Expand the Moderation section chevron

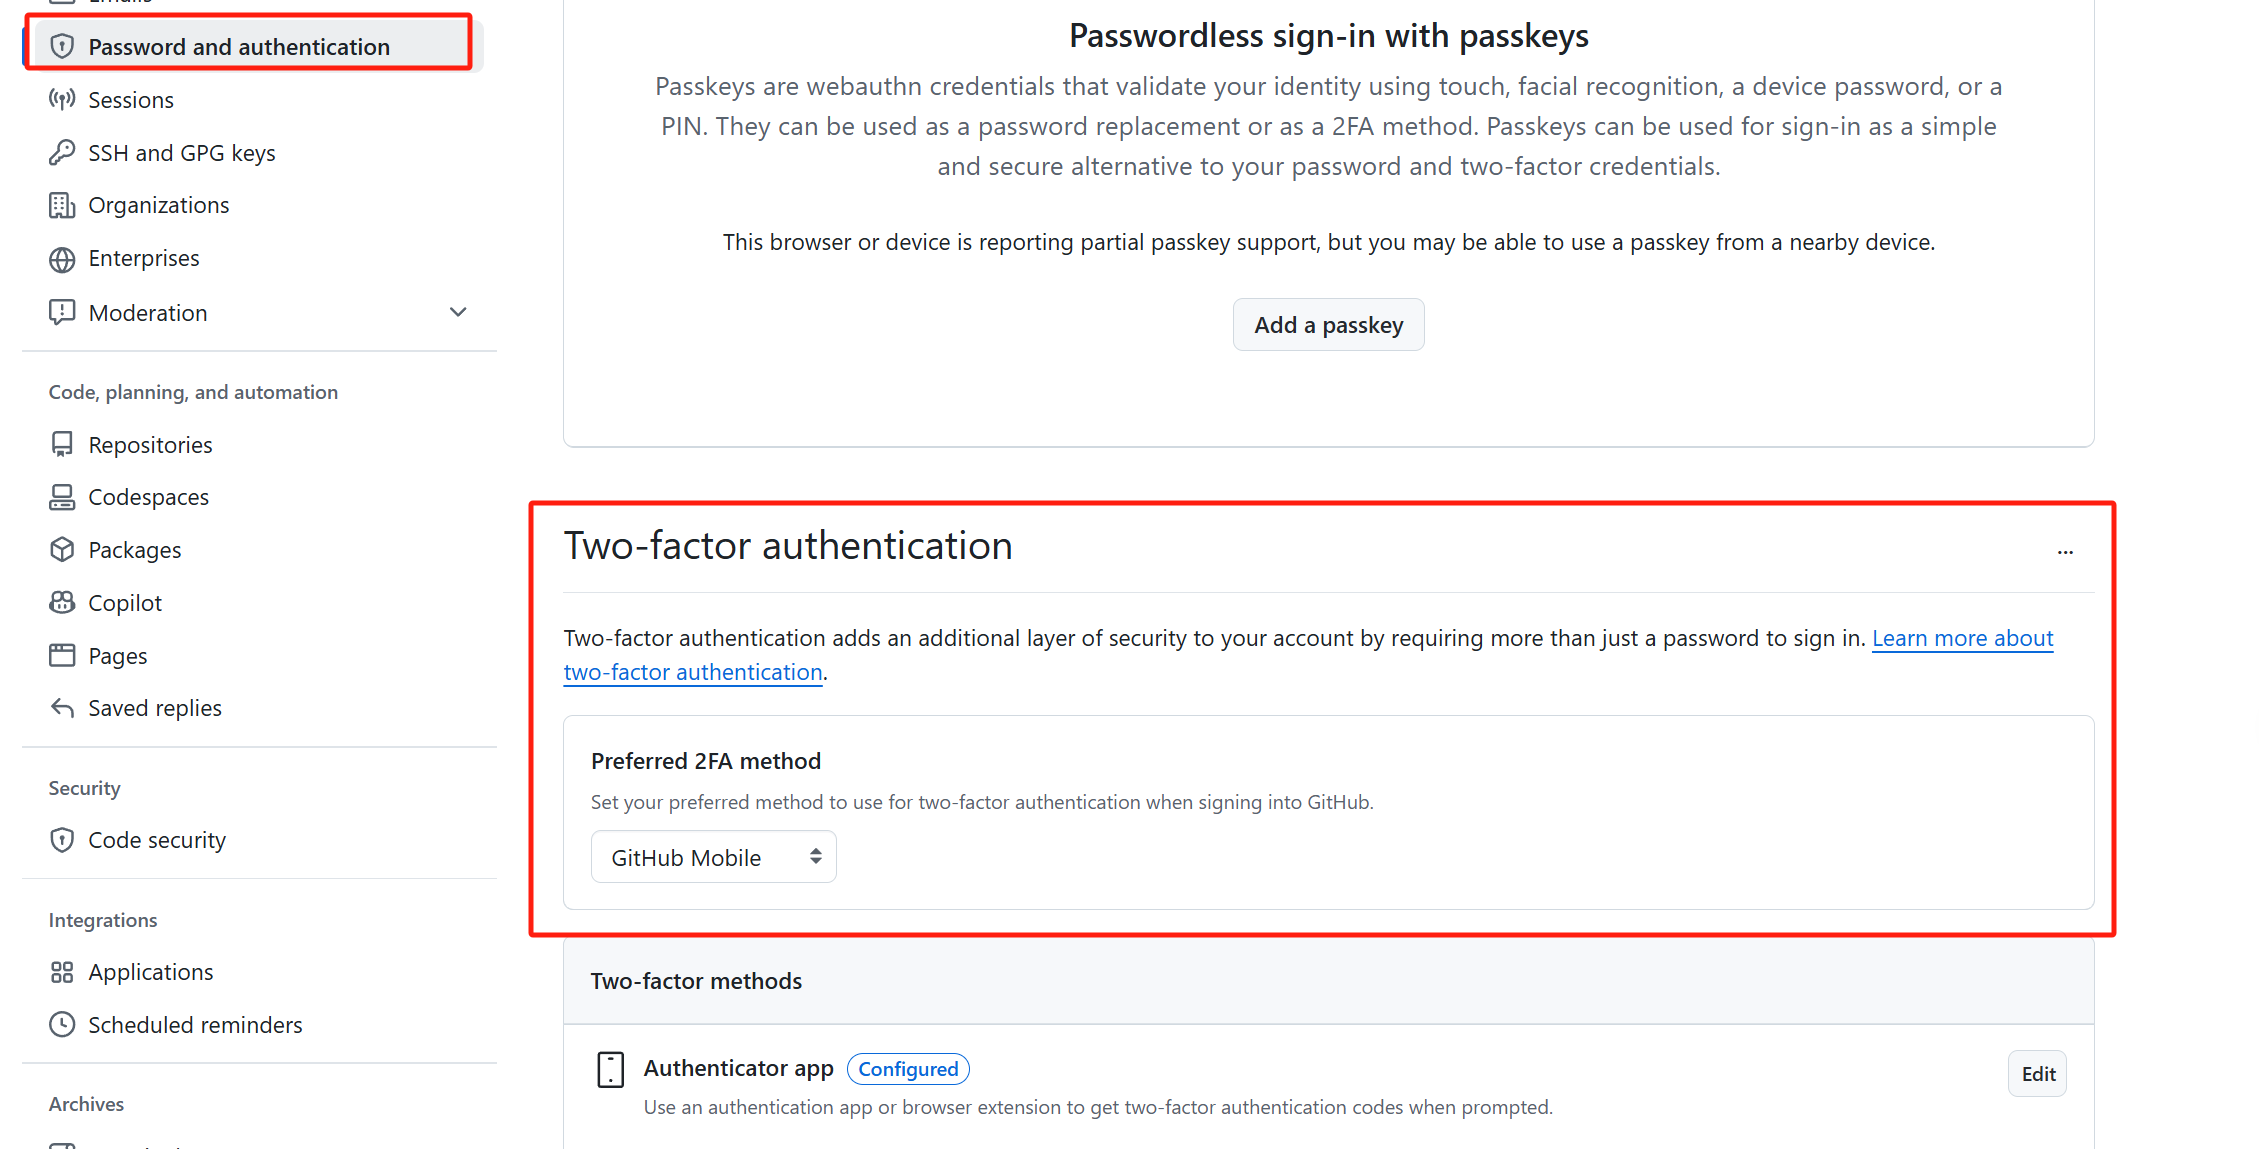pyautogui.click(x=458, y=313)
